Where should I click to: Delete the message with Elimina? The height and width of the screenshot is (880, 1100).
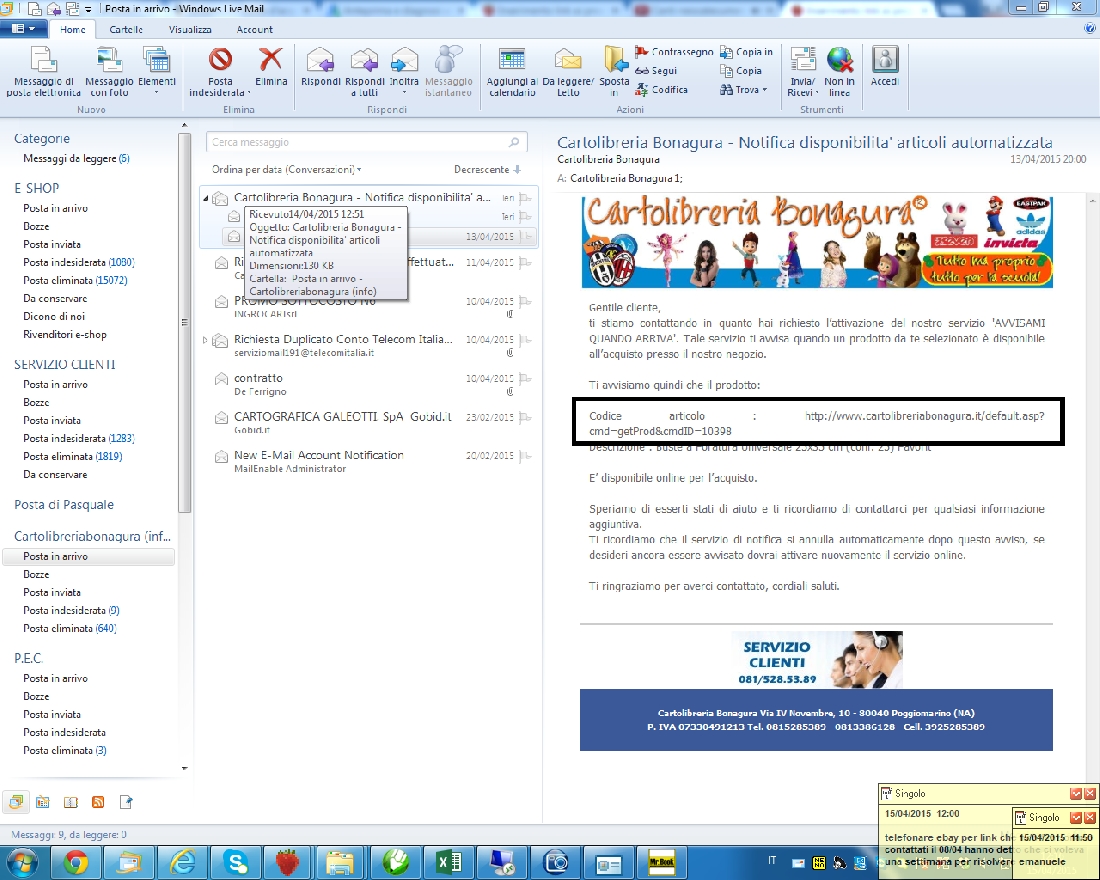(x=271, y=67)
